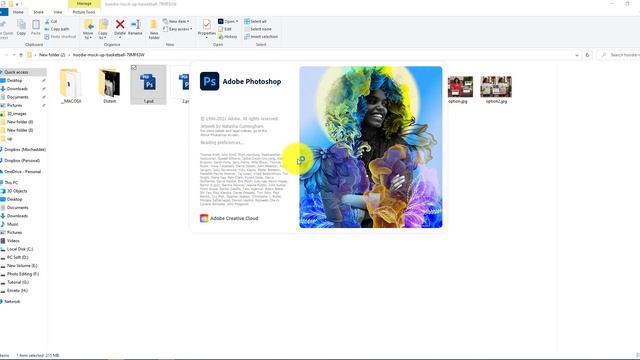Screen dimensions: 640x360
Task: Click the Edit button in the Open group
Action: pyautogui.click(x=225, y=29)
